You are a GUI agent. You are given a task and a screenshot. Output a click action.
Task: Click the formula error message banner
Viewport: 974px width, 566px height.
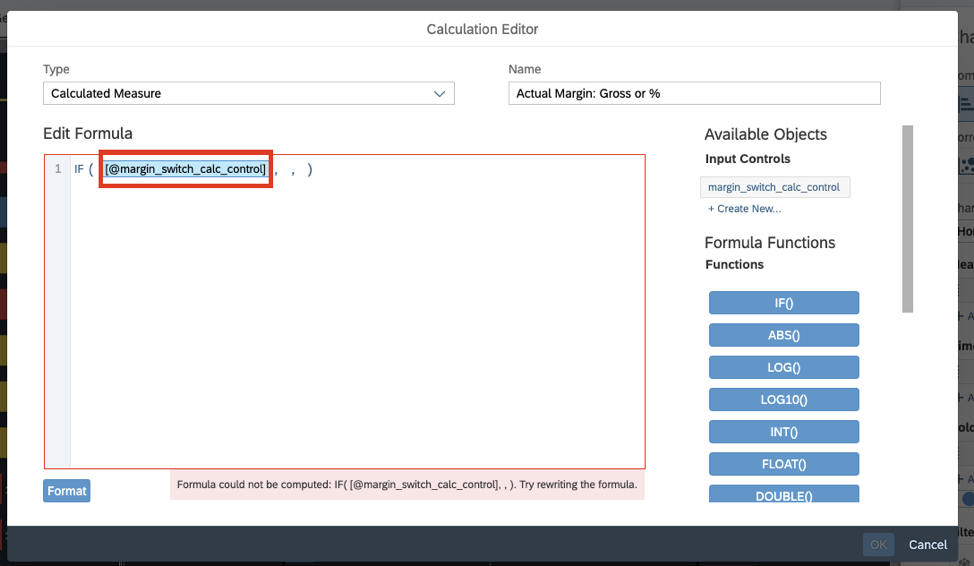tap(406, 485)
